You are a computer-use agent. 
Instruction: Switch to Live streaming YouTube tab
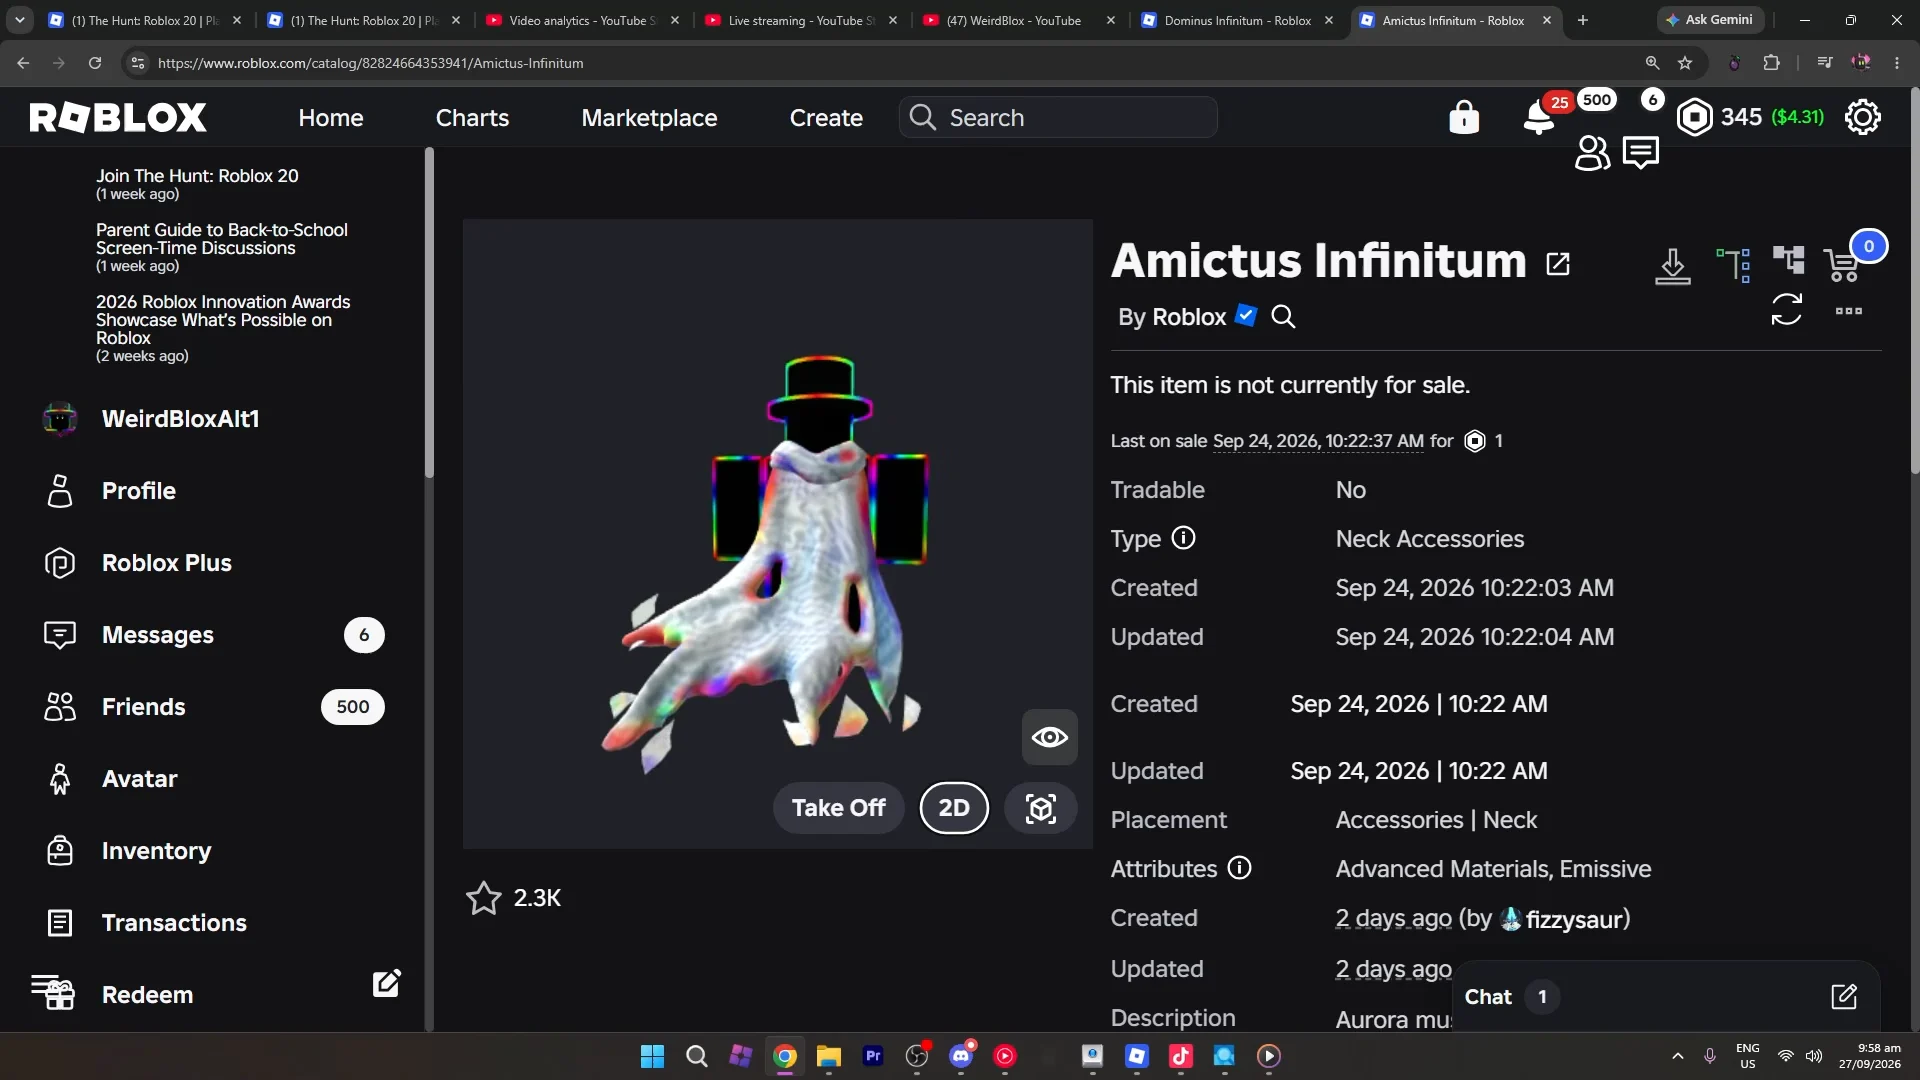(x=801, y=20)
